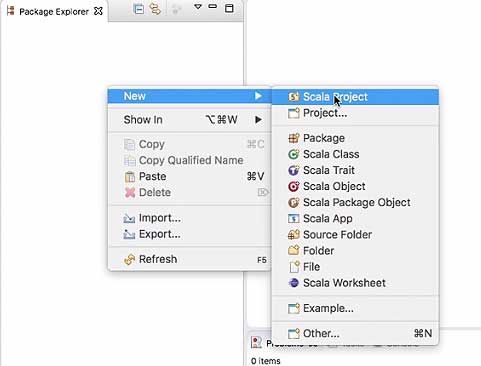This screenshot has height=366, width=481.
Task: Create a new Scala Trait
Action: (x=355, y=170)
